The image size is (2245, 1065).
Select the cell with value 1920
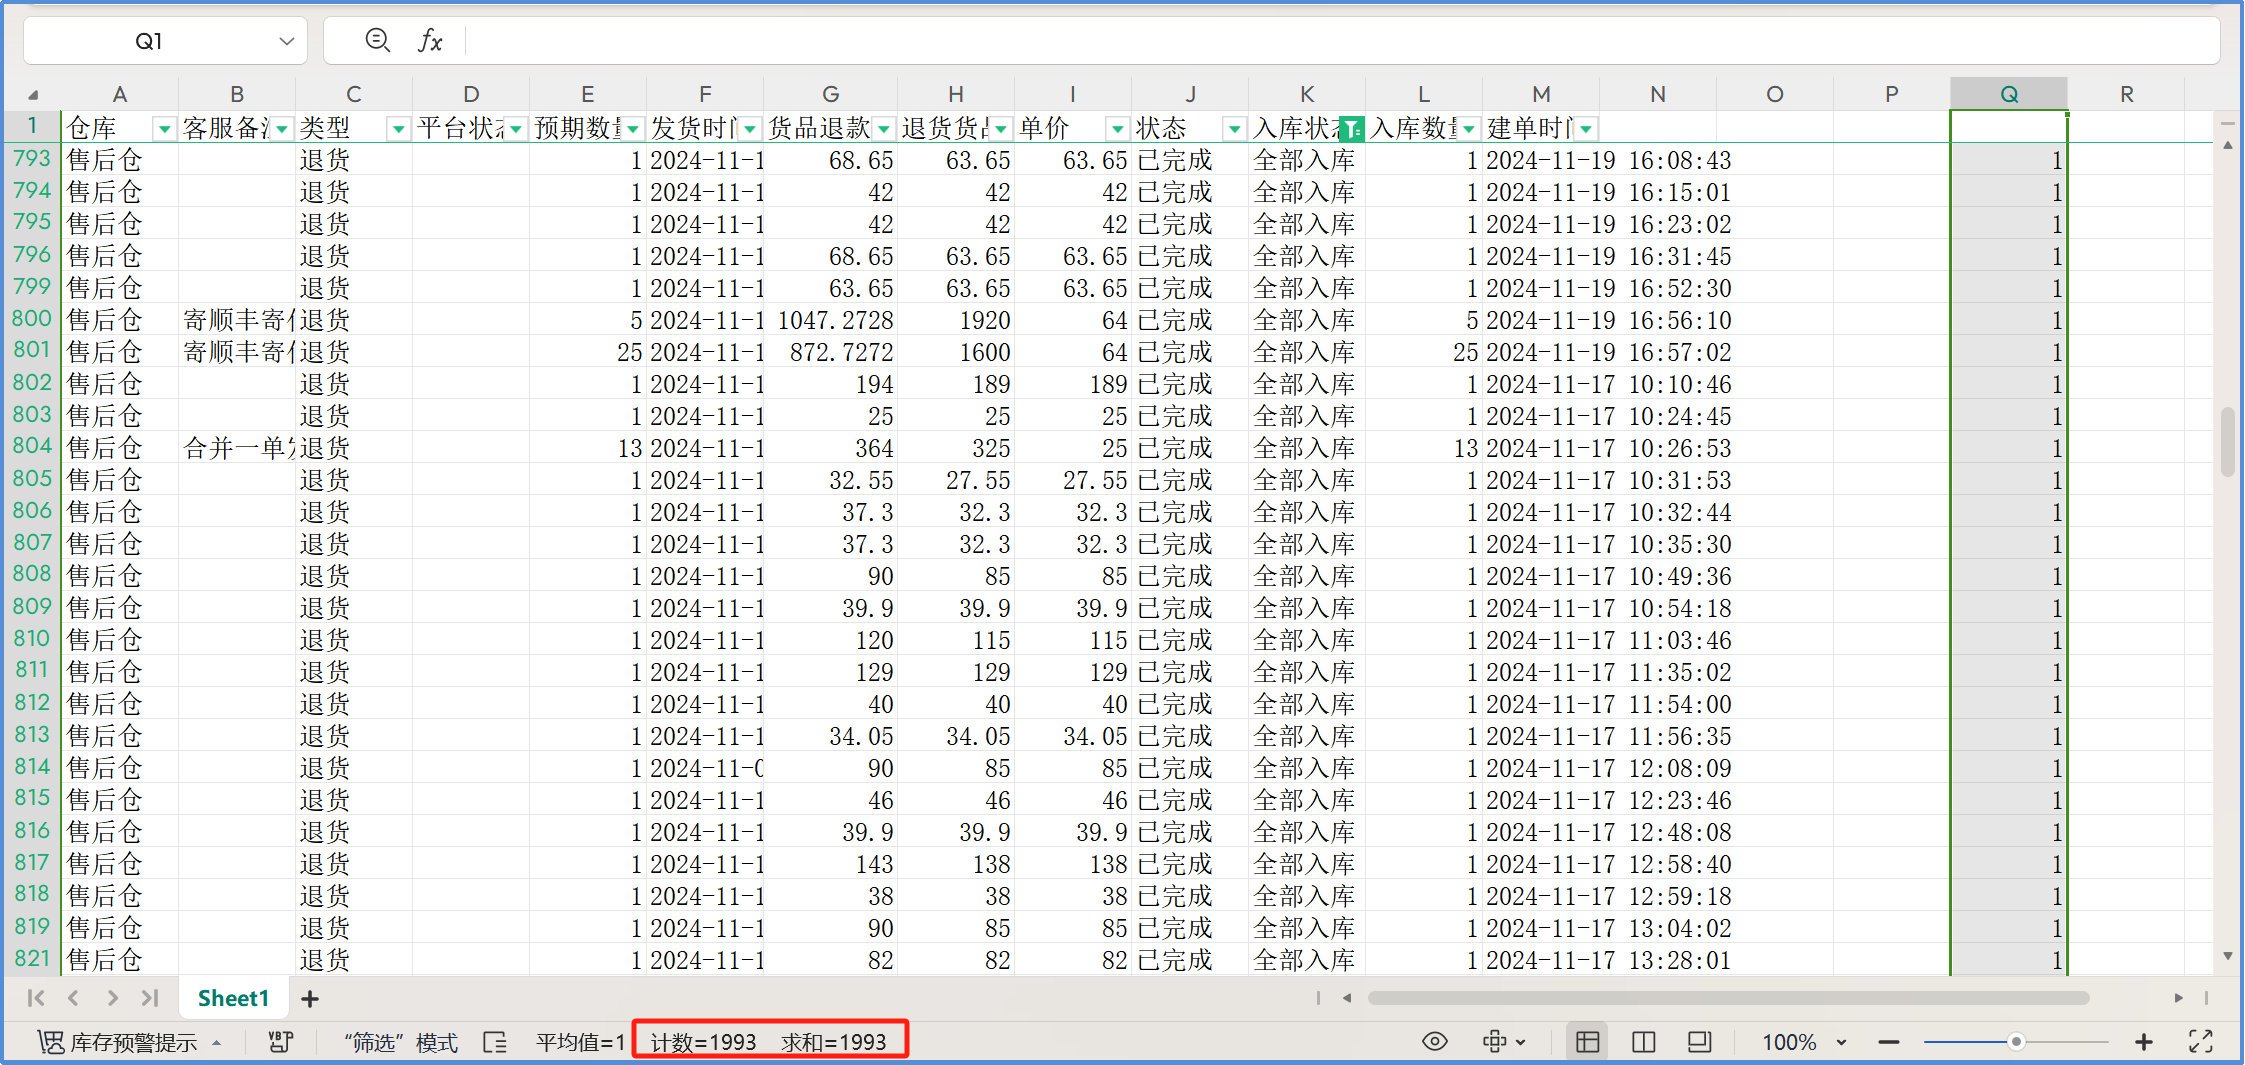pyautogui.click(x=956, y=320)
